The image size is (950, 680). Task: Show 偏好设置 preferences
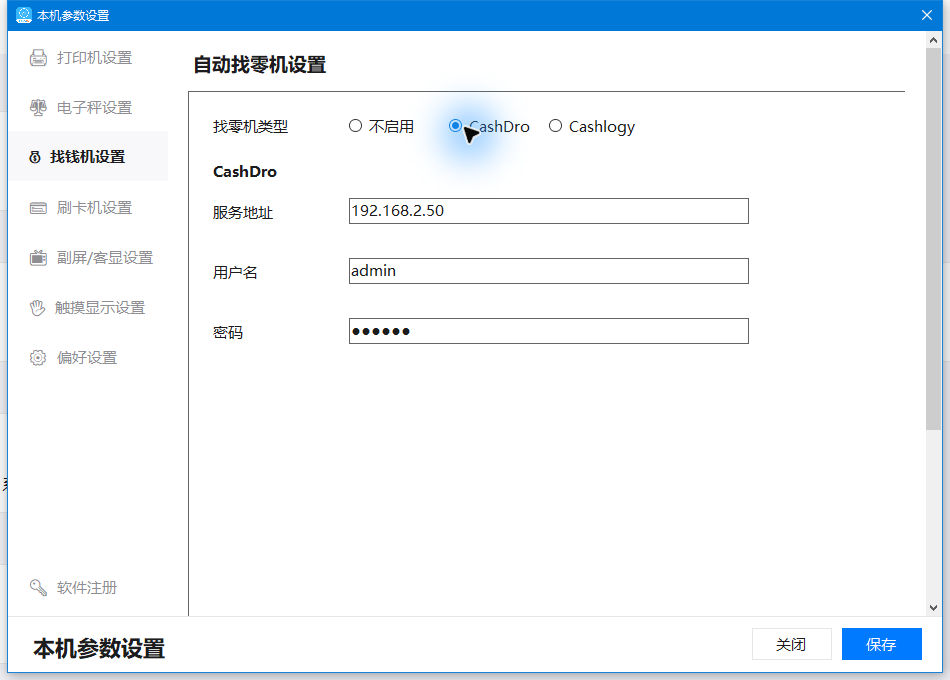pyautogui.click(x=88, y=358)
